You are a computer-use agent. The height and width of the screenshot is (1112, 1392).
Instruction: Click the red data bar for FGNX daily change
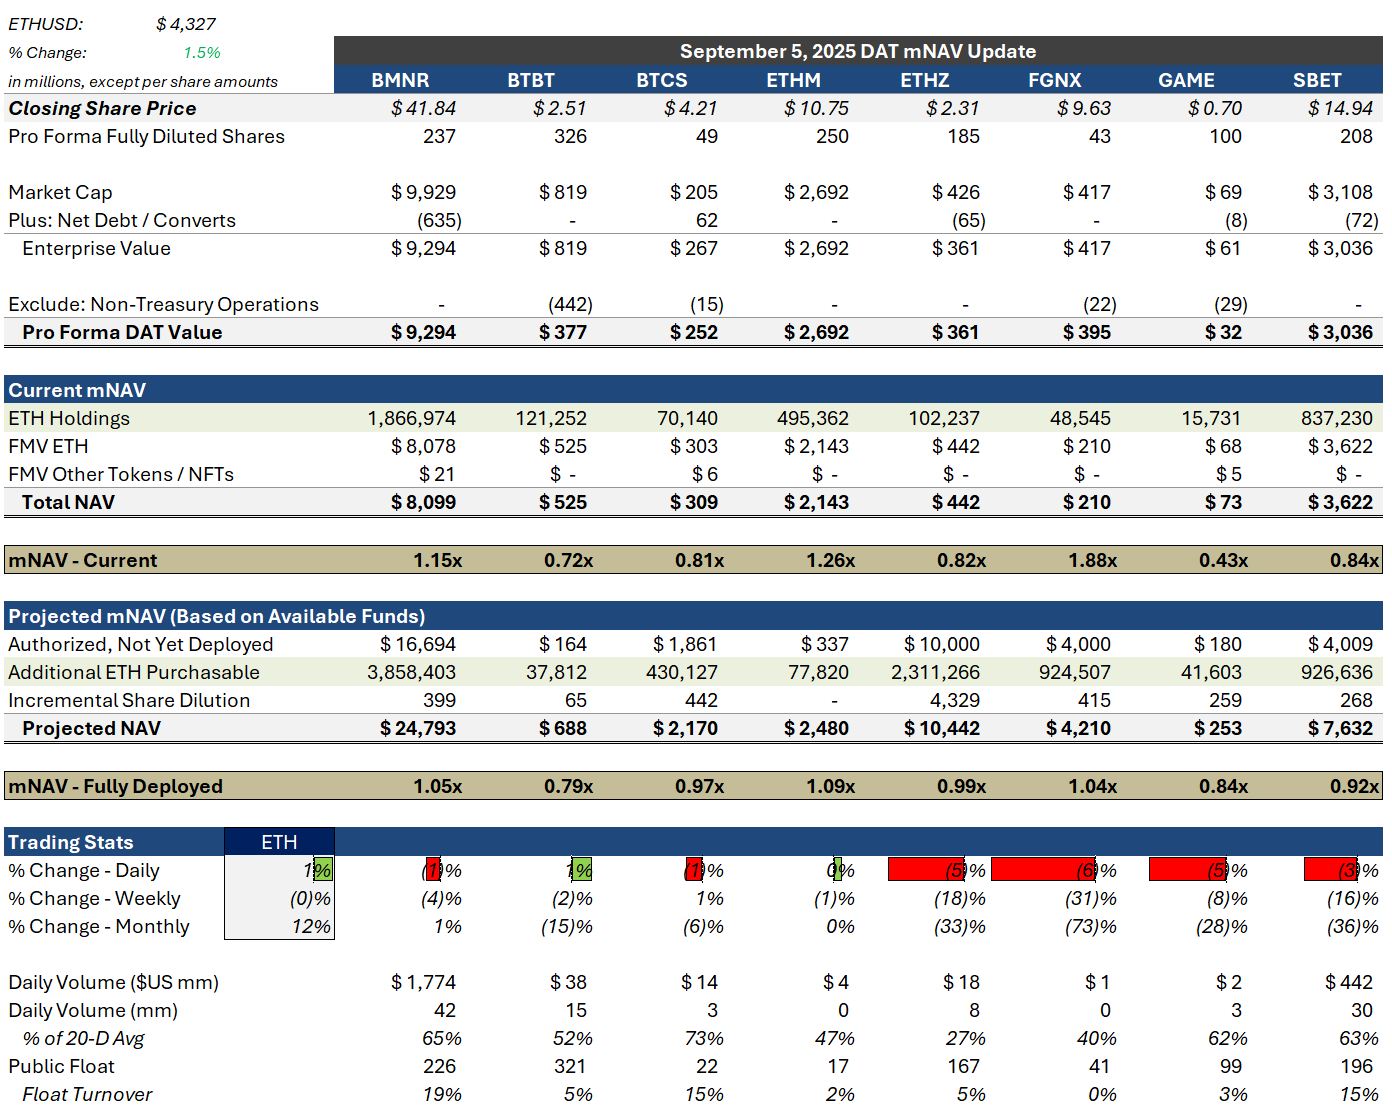point(1043,870)
